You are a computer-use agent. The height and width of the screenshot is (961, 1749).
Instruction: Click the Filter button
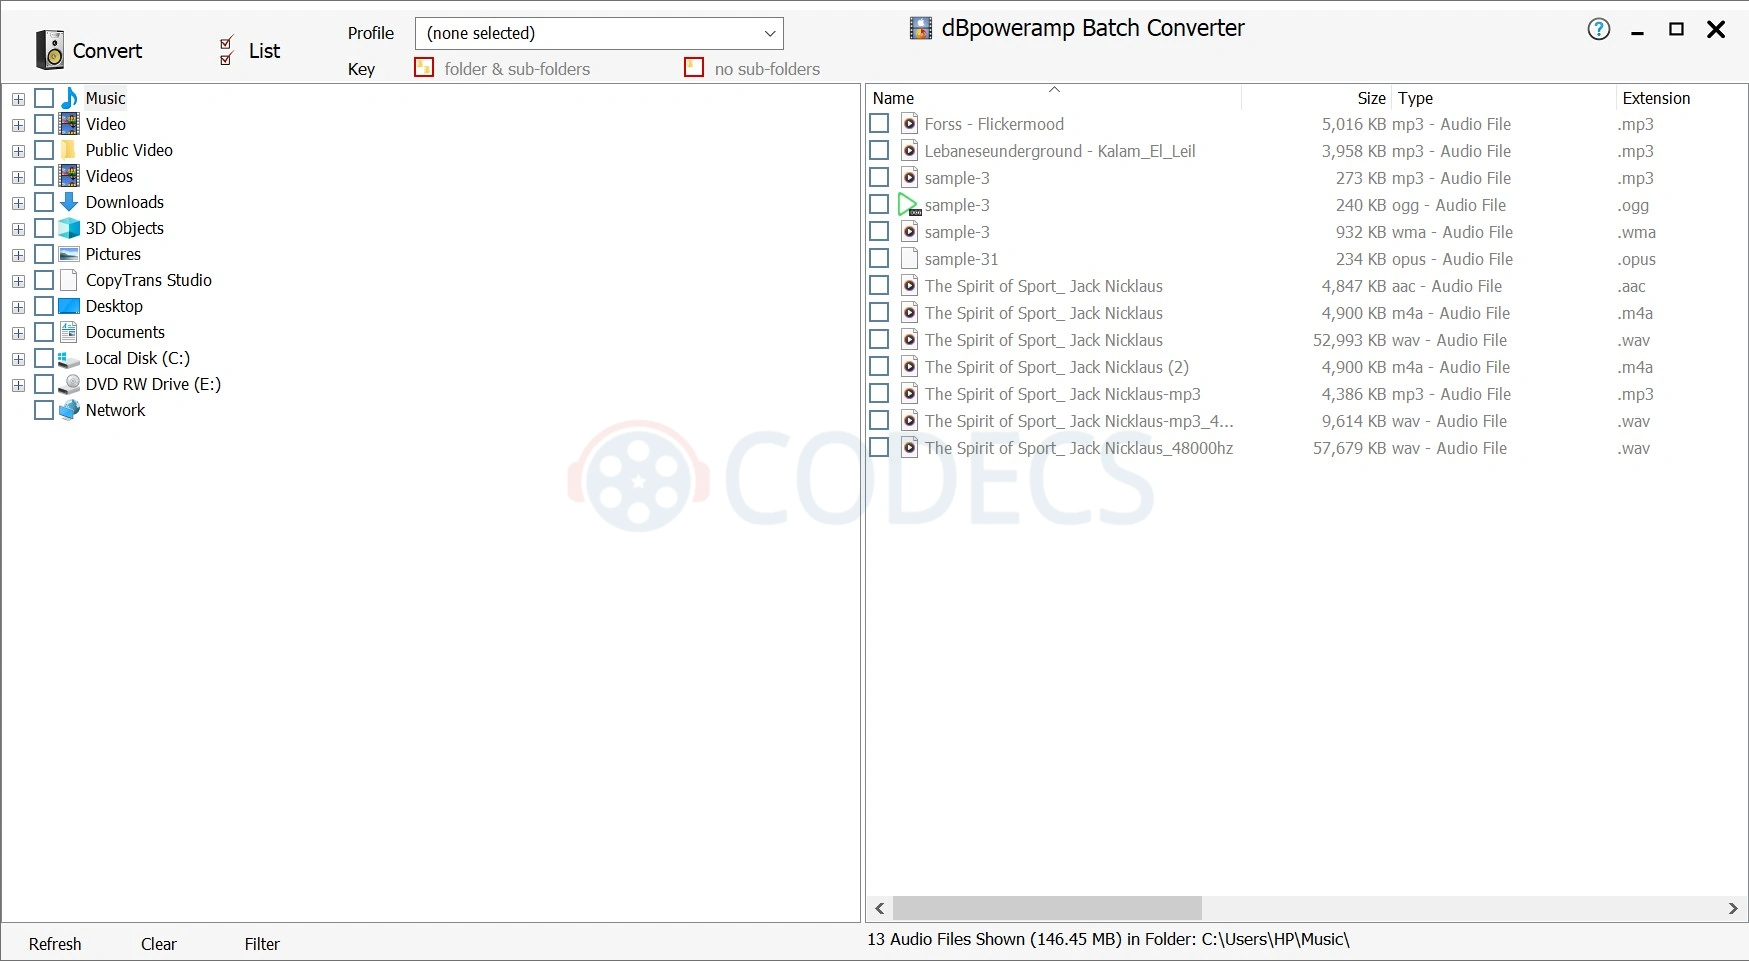click(262, 944)
